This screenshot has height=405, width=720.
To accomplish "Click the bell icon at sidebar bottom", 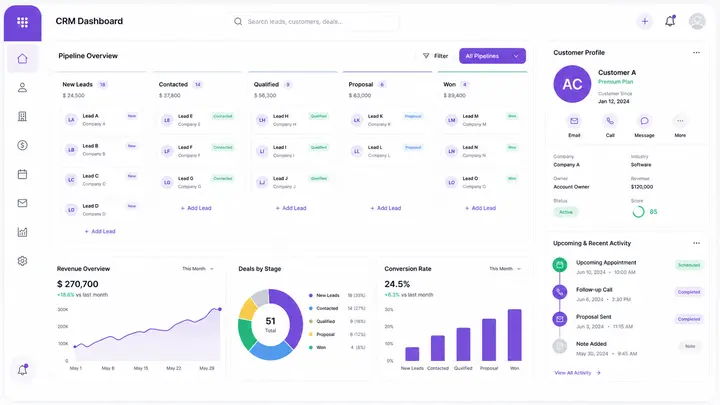I will click(x=22, y=370).
